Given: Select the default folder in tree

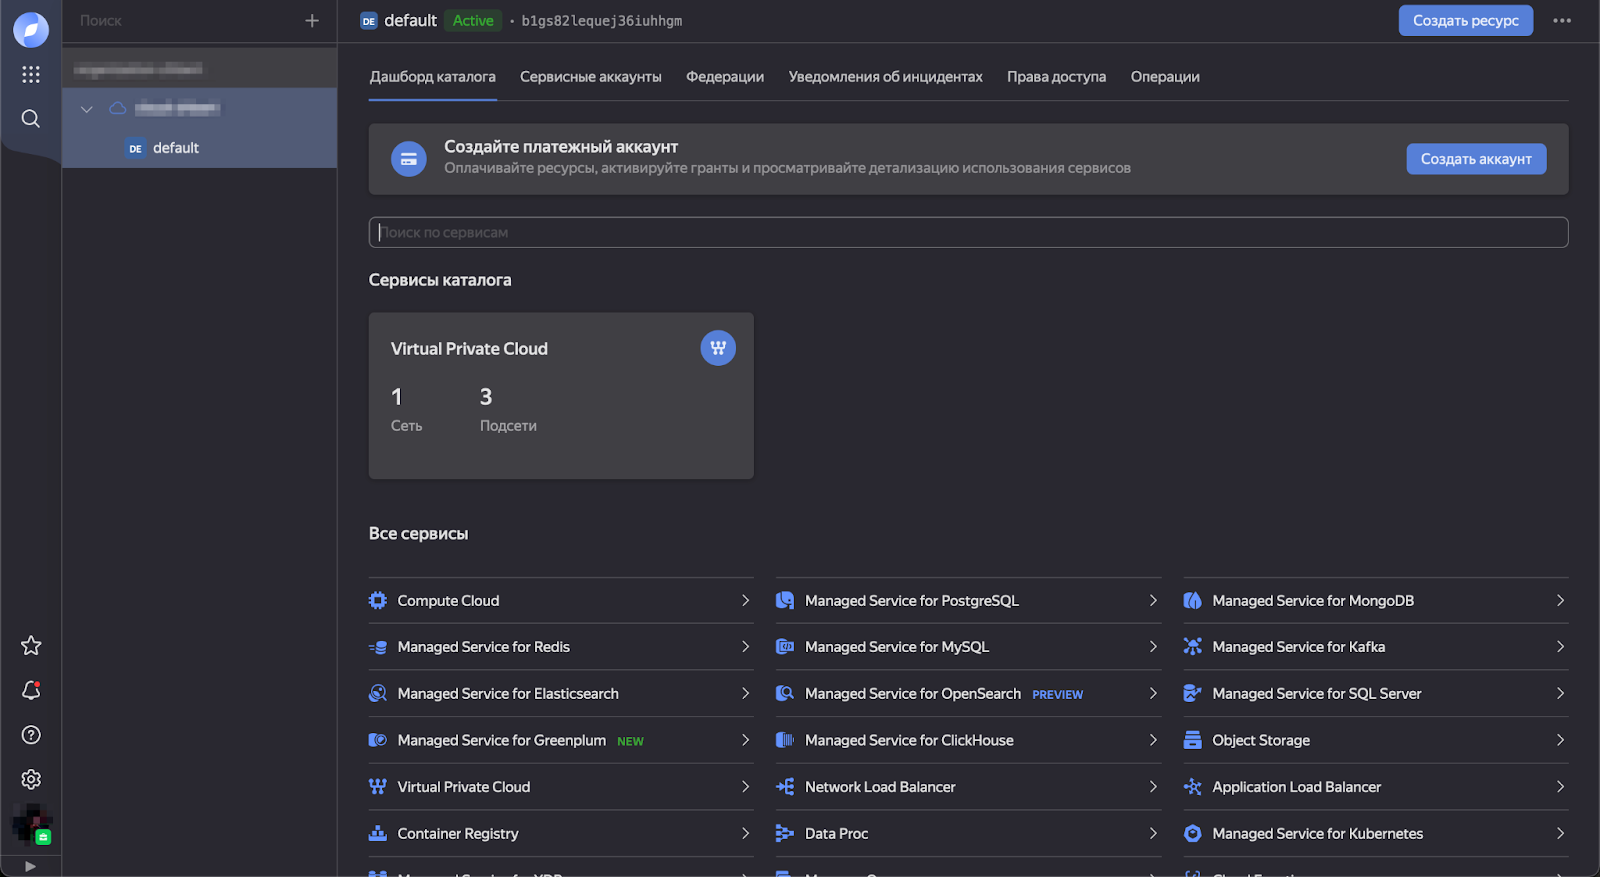Looking at the screenshot, I should (x=176, y=148).
